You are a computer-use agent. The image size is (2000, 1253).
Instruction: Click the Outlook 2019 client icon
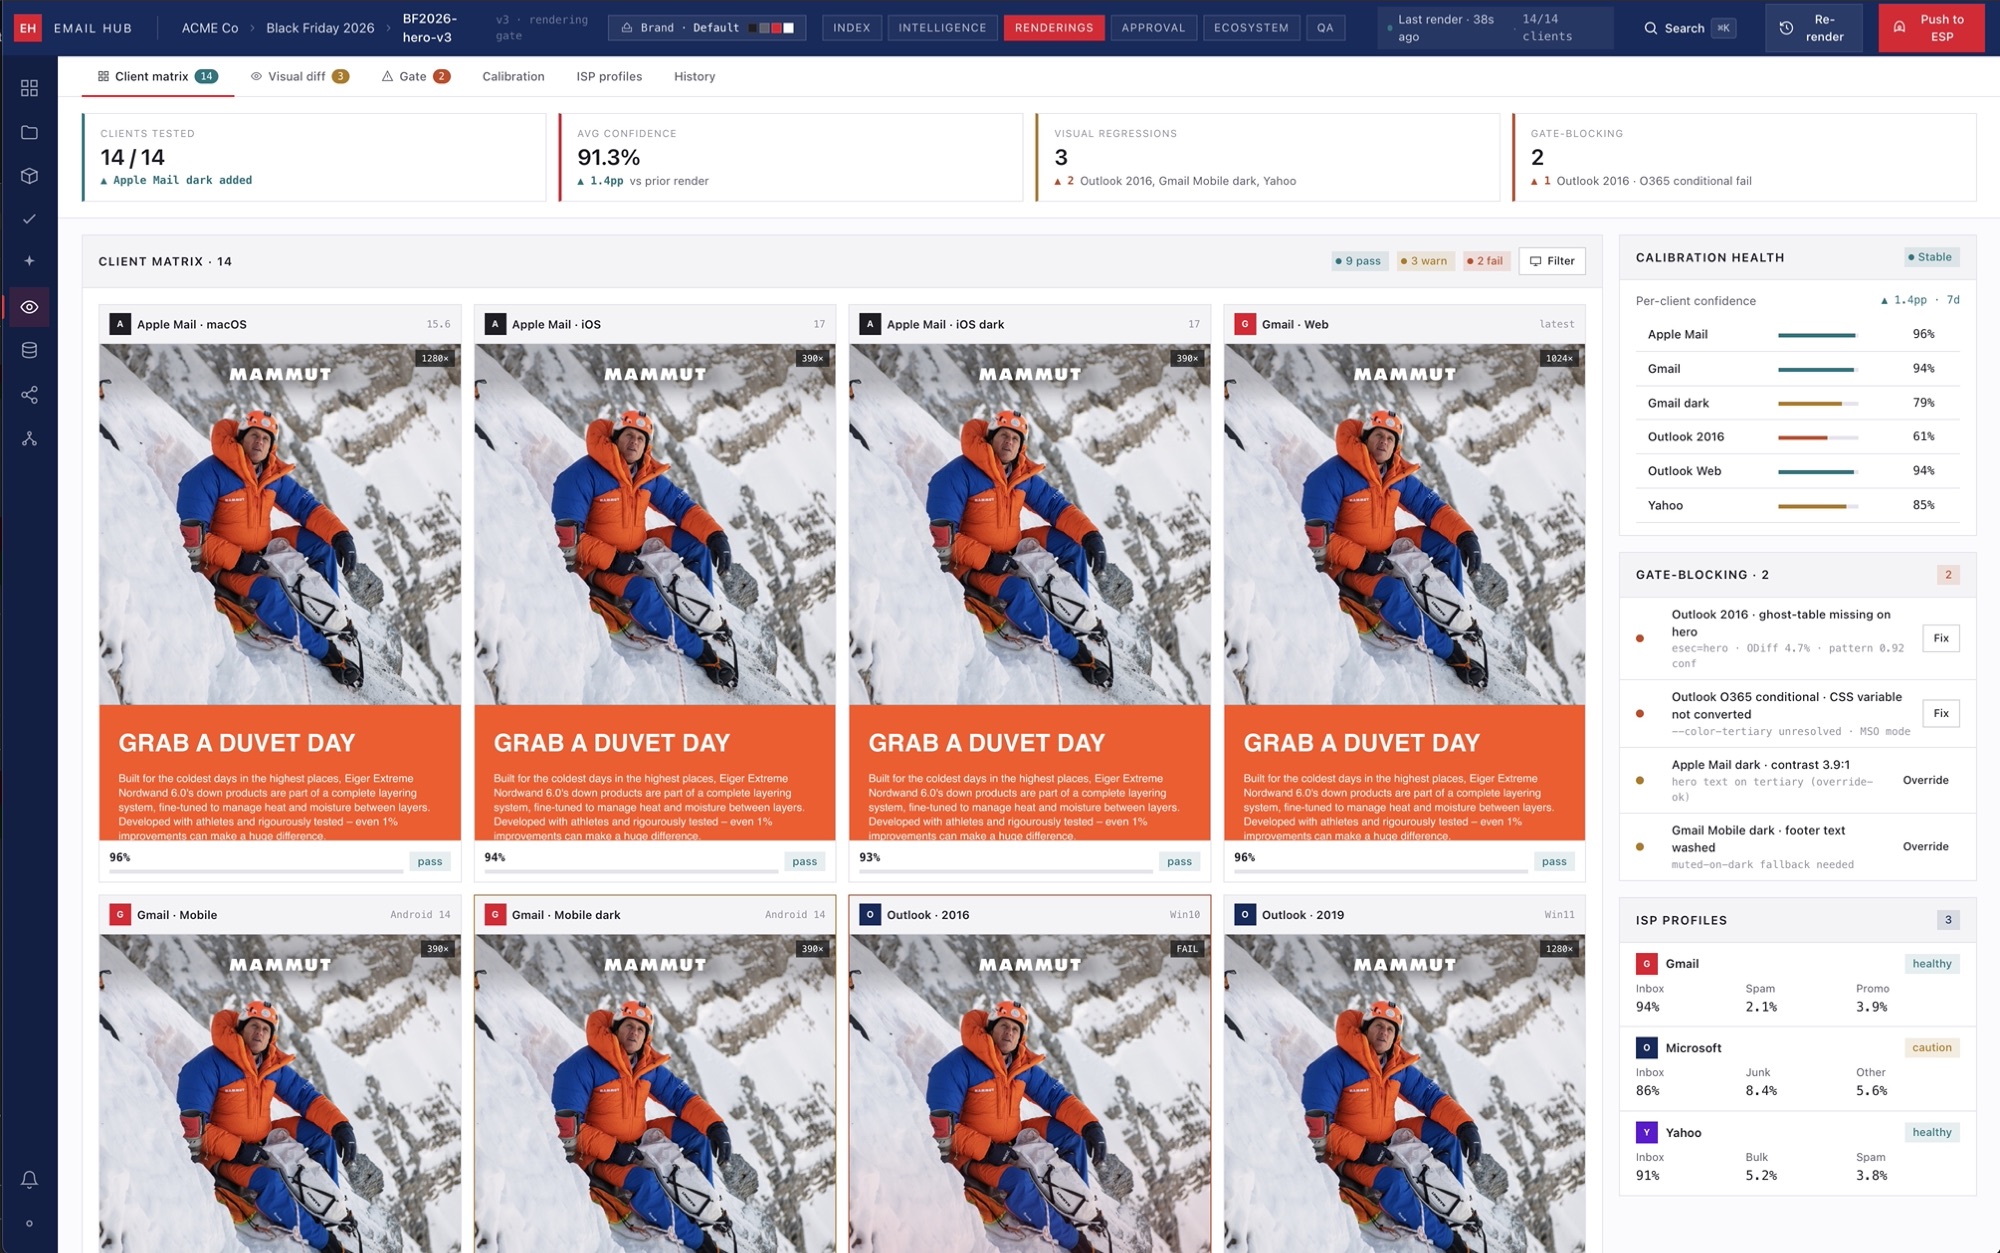[1245, 915]
